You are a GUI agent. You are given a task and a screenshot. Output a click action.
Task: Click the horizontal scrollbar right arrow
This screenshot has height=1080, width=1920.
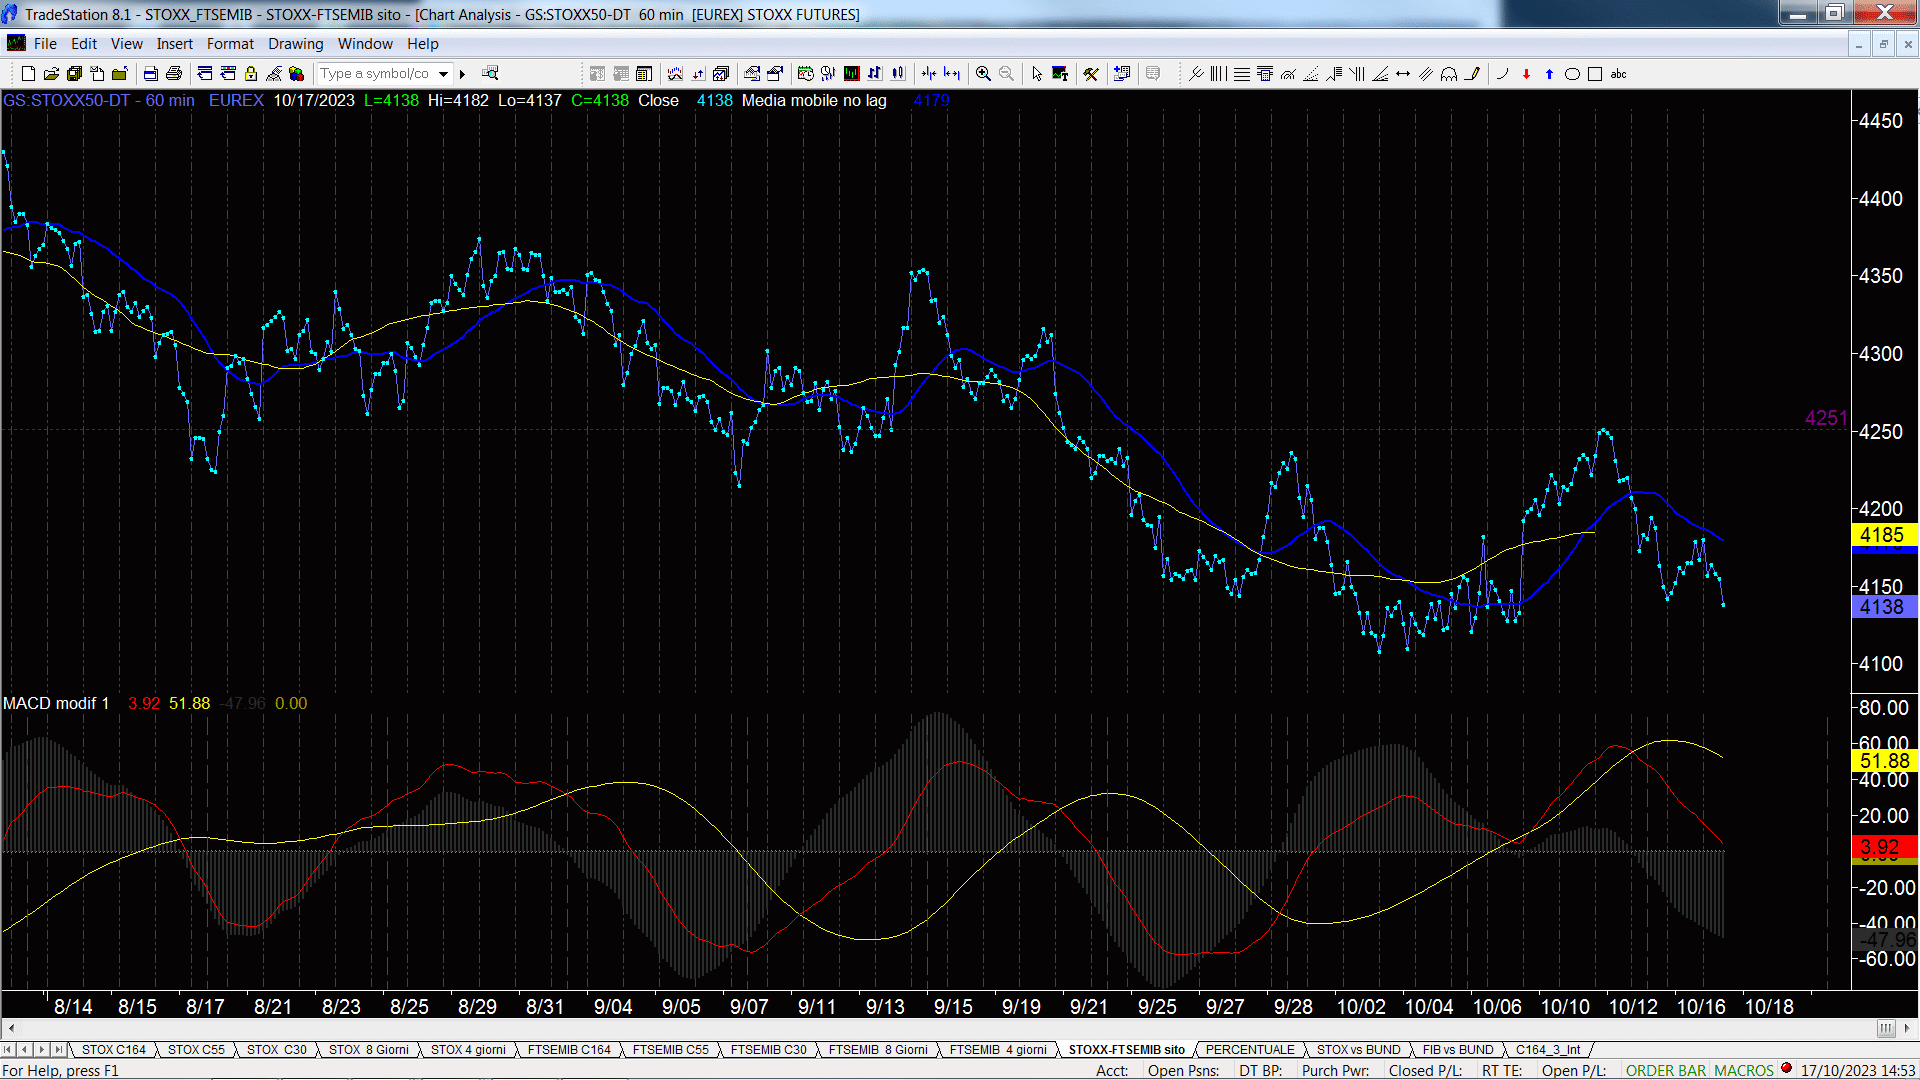point(1907,1028)
